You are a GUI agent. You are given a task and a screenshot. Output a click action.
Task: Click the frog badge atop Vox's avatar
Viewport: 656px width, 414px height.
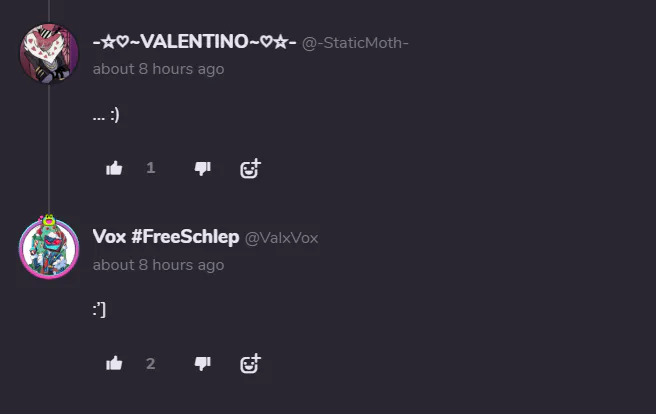coord(49,220)
